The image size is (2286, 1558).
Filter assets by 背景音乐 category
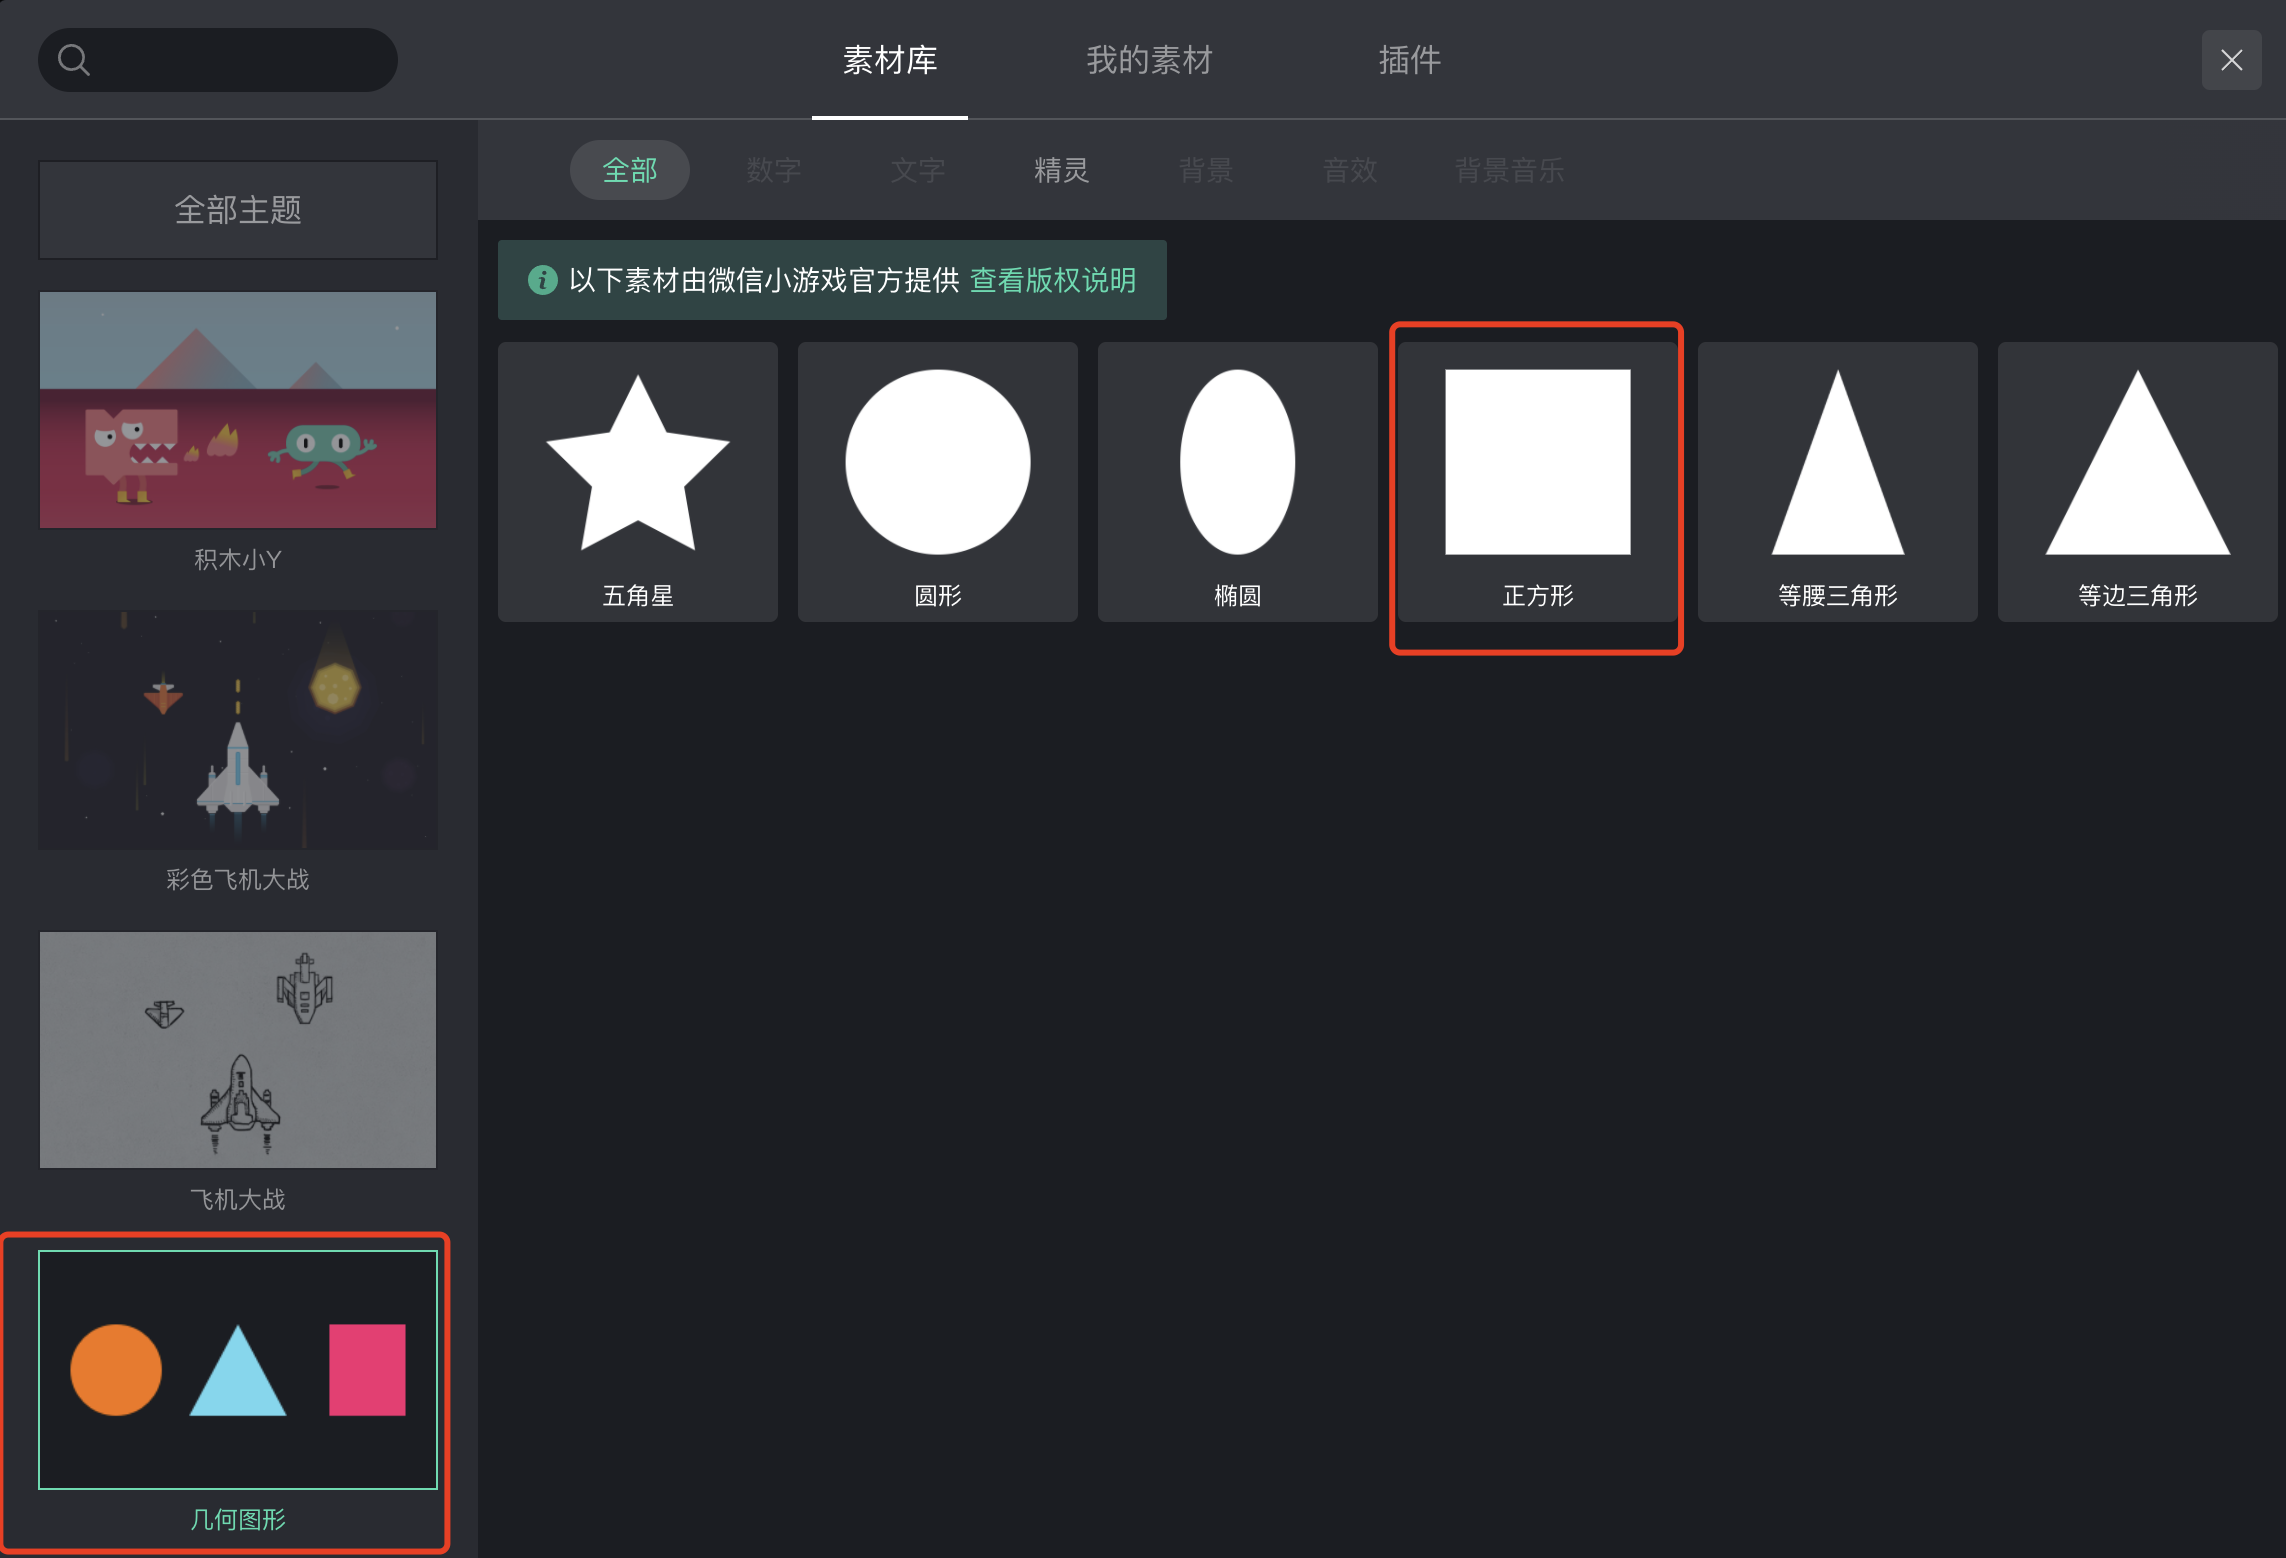click(1508, 170)
